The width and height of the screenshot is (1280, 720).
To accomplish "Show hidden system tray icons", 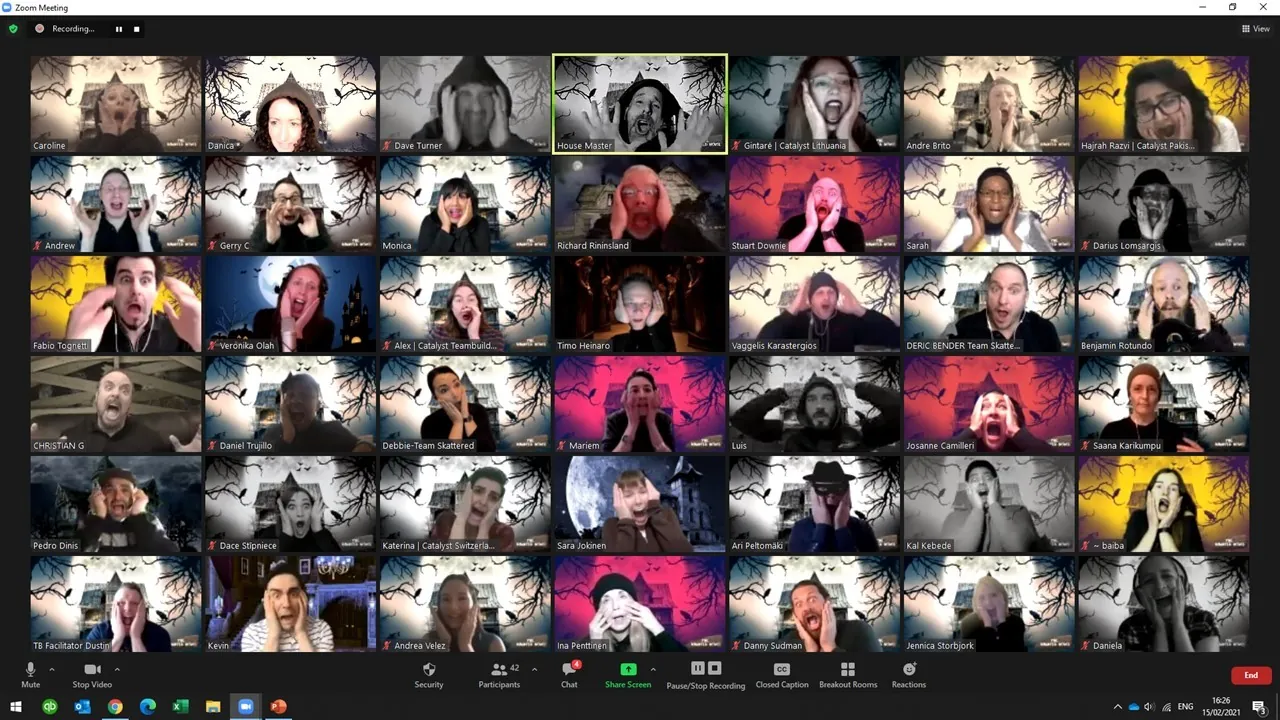I will pos(1117,707).
